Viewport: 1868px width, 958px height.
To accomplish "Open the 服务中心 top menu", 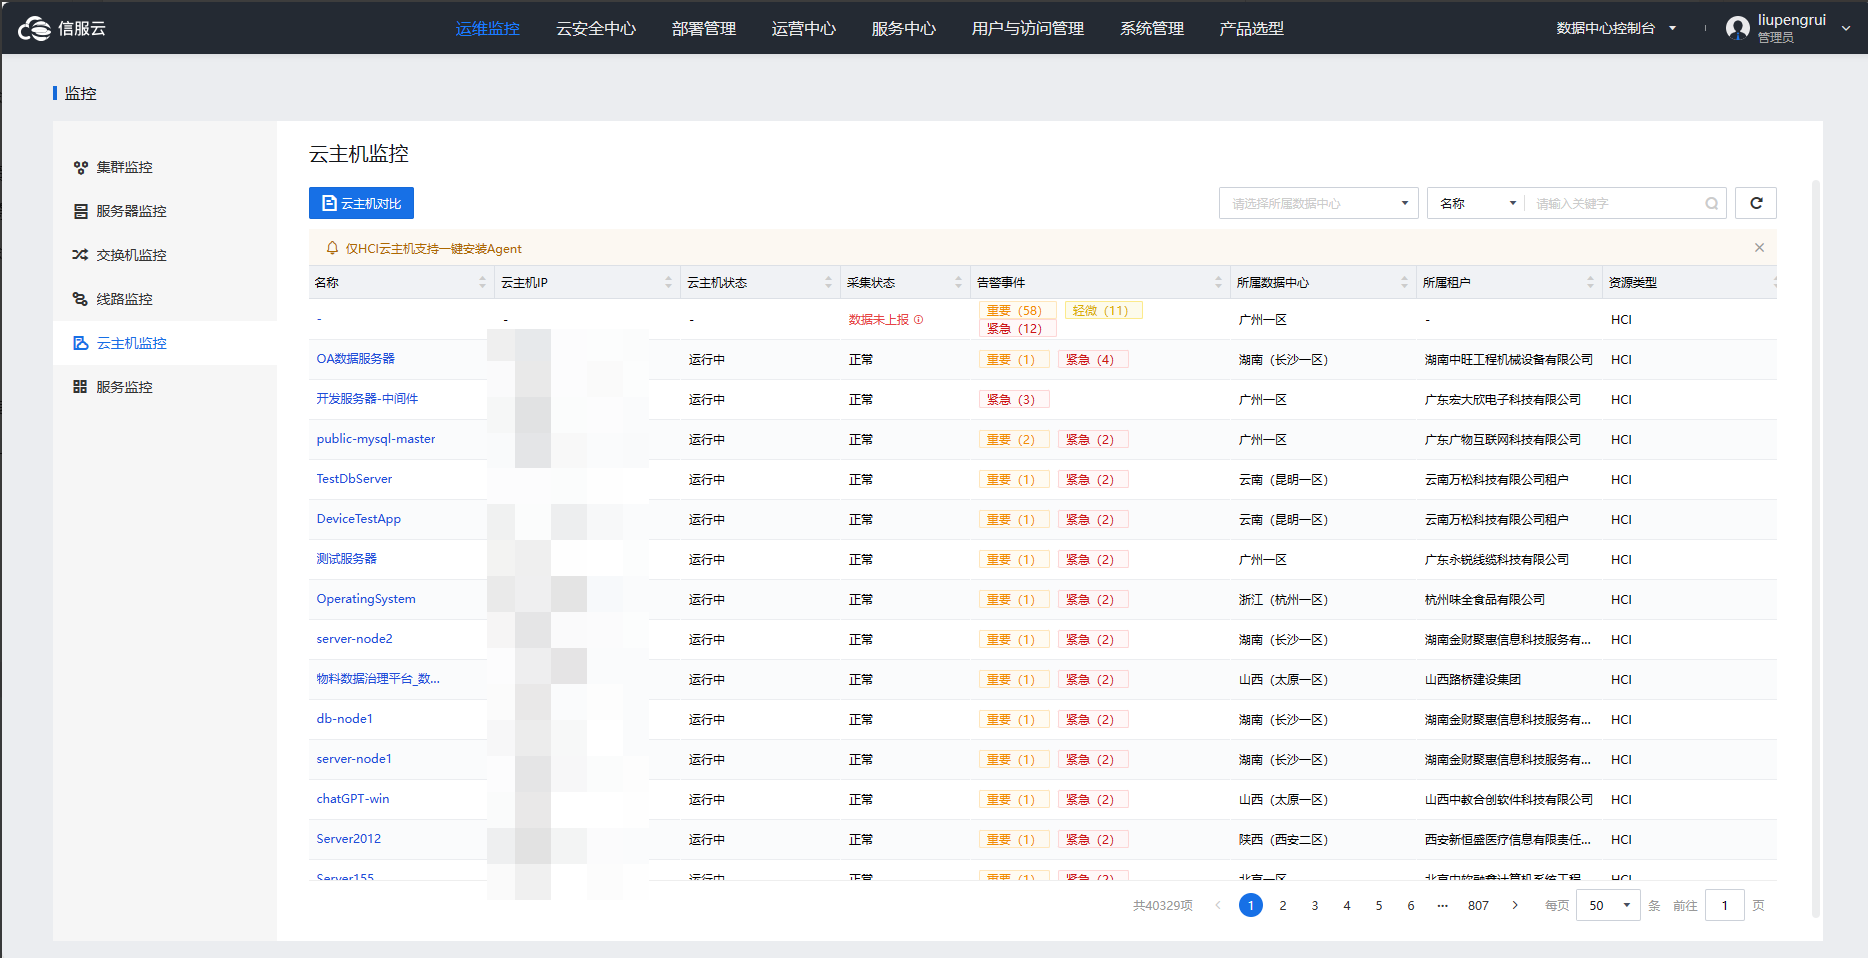I will pyautogui.click(x=904, y=28).
